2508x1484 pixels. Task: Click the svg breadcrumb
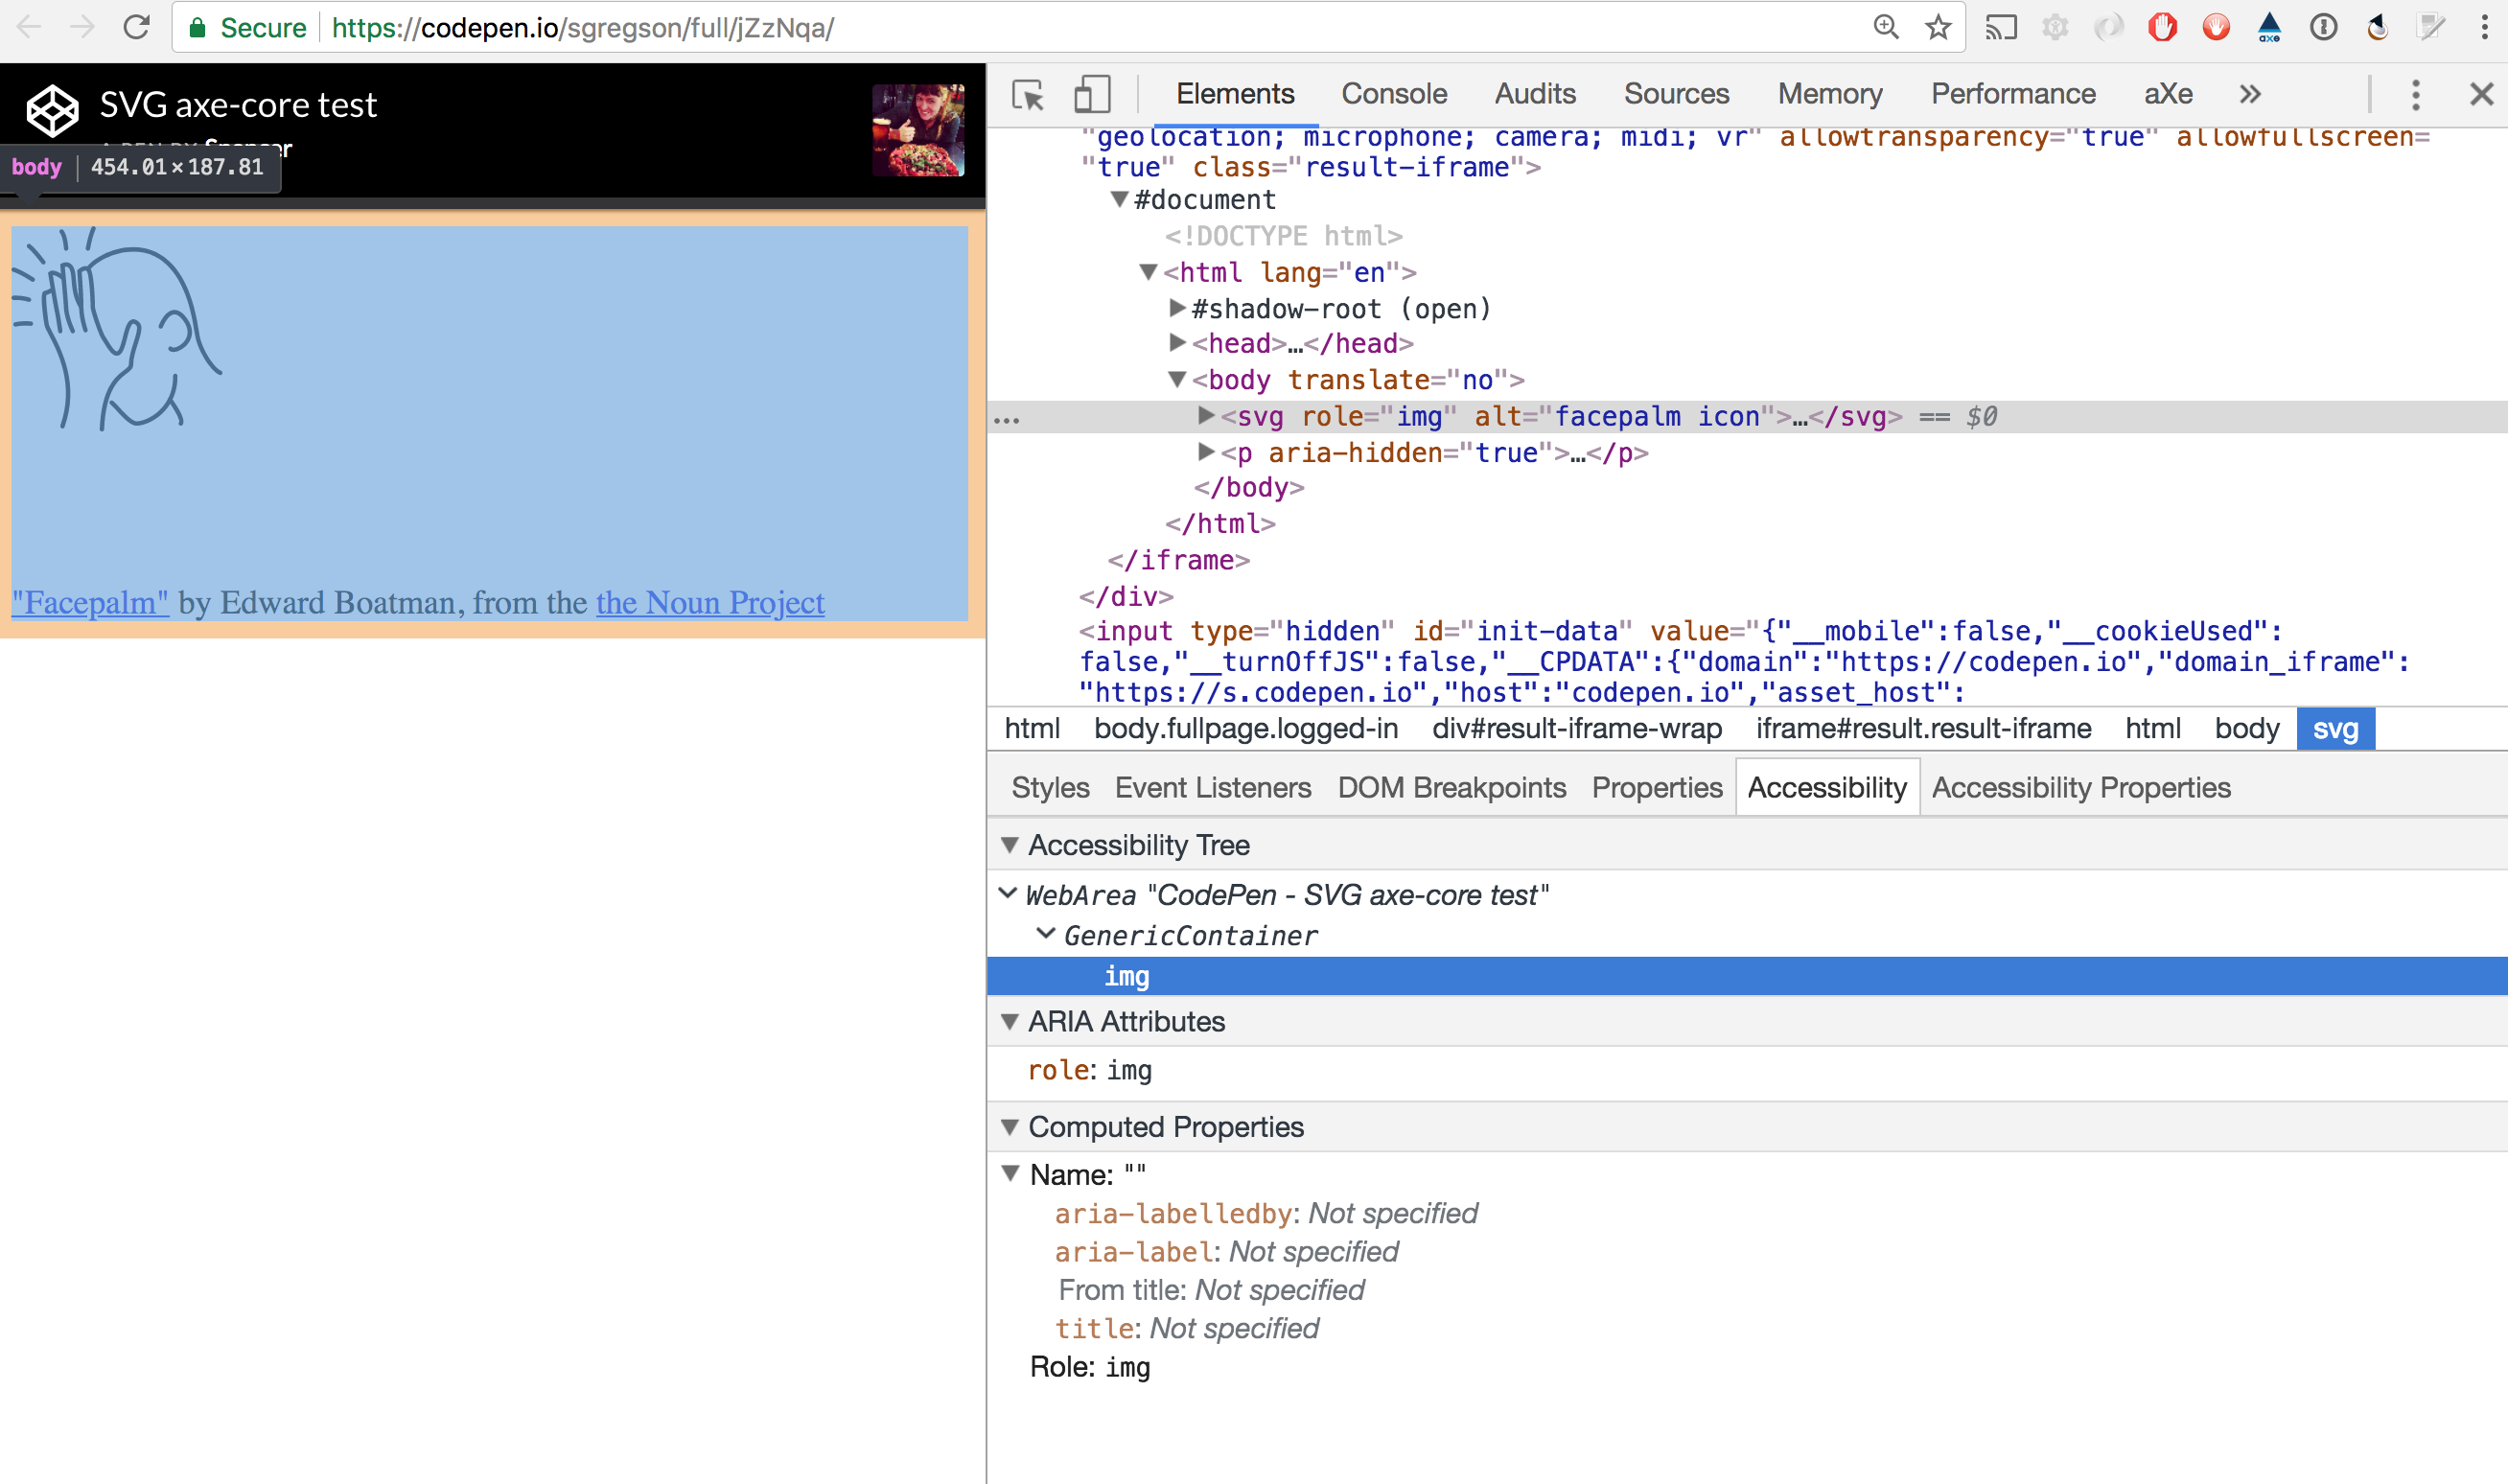coord(2336,729)
